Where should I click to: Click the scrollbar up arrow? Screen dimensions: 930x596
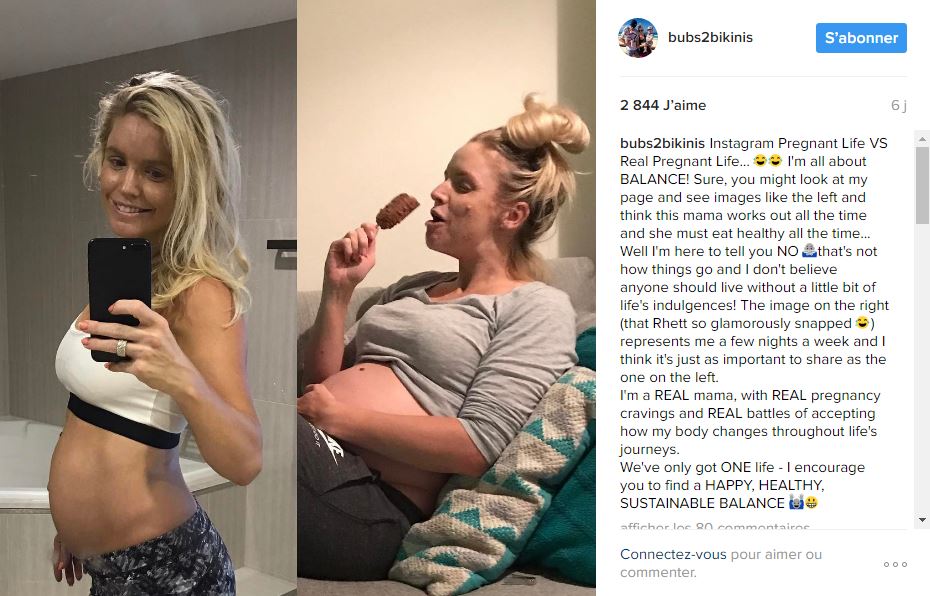click(x=922, y=140)
